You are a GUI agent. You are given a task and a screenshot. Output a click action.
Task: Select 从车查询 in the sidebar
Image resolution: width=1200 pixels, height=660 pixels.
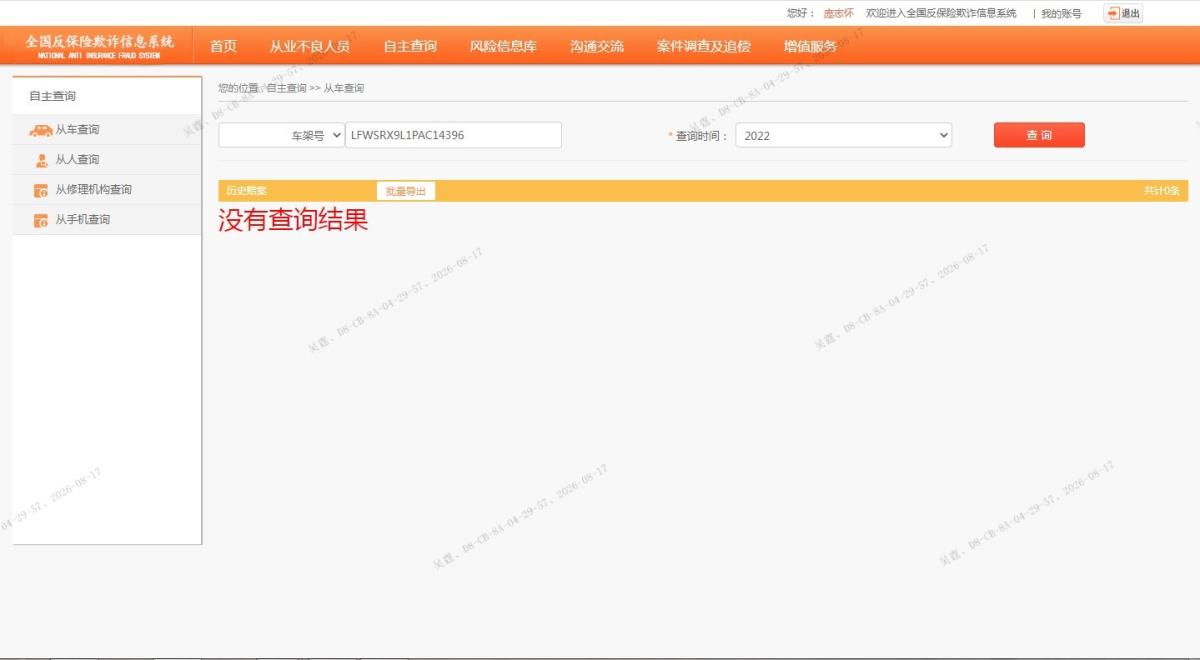point(107,130)
